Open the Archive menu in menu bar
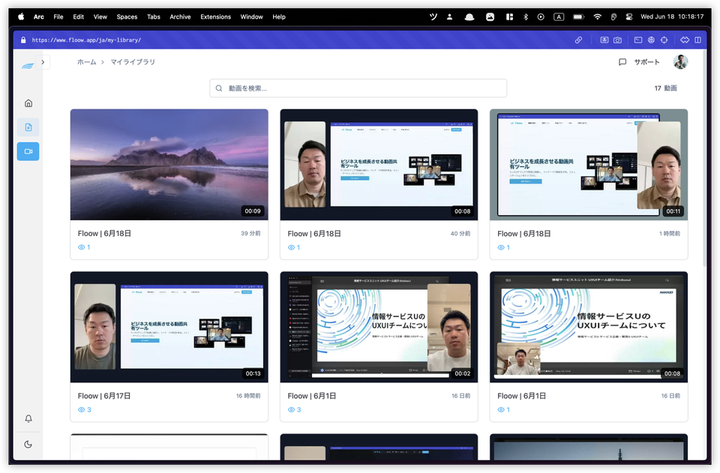The image size is (720, 473). (x=180, y=17)
